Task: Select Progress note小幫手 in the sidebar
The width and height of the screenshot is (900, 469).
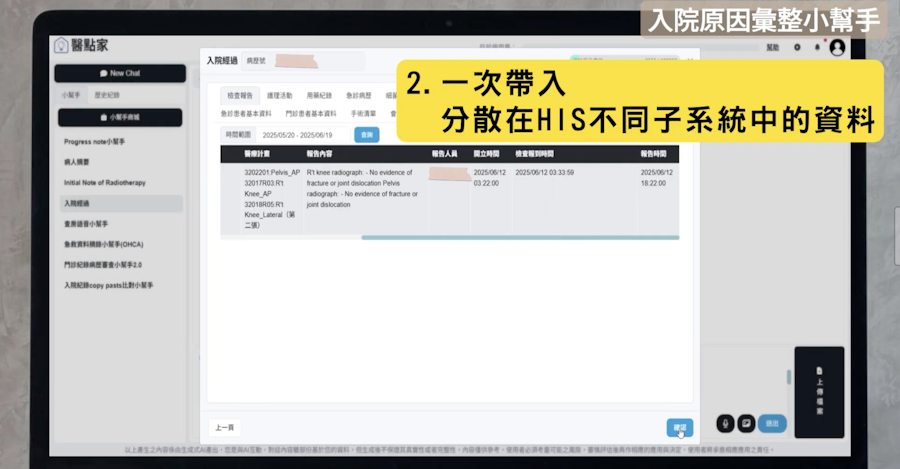Action: (95, 142)
